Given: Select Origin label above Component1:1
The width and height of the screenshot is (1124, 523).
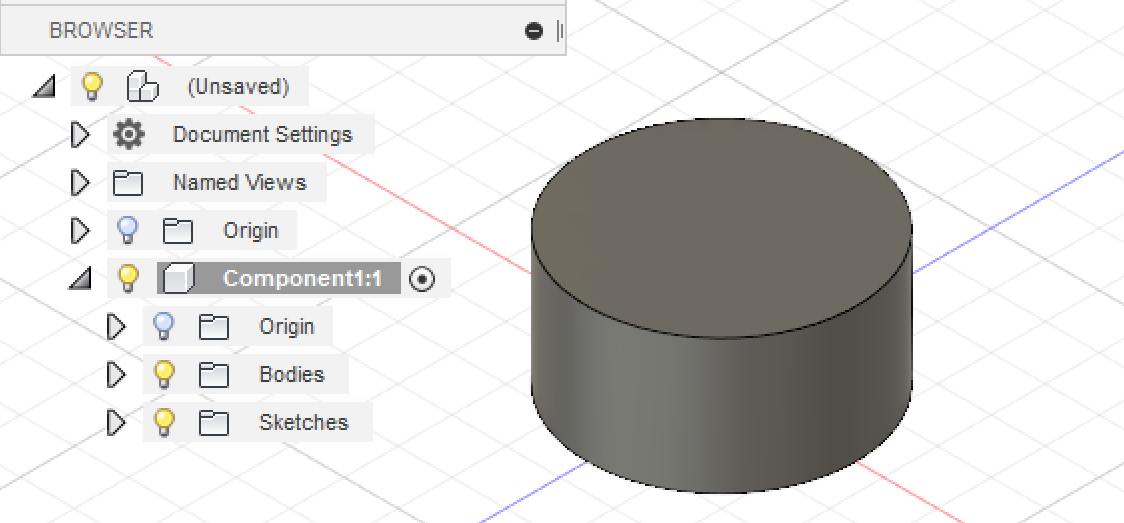Looking at the screenshot, I should click(250, 231).
